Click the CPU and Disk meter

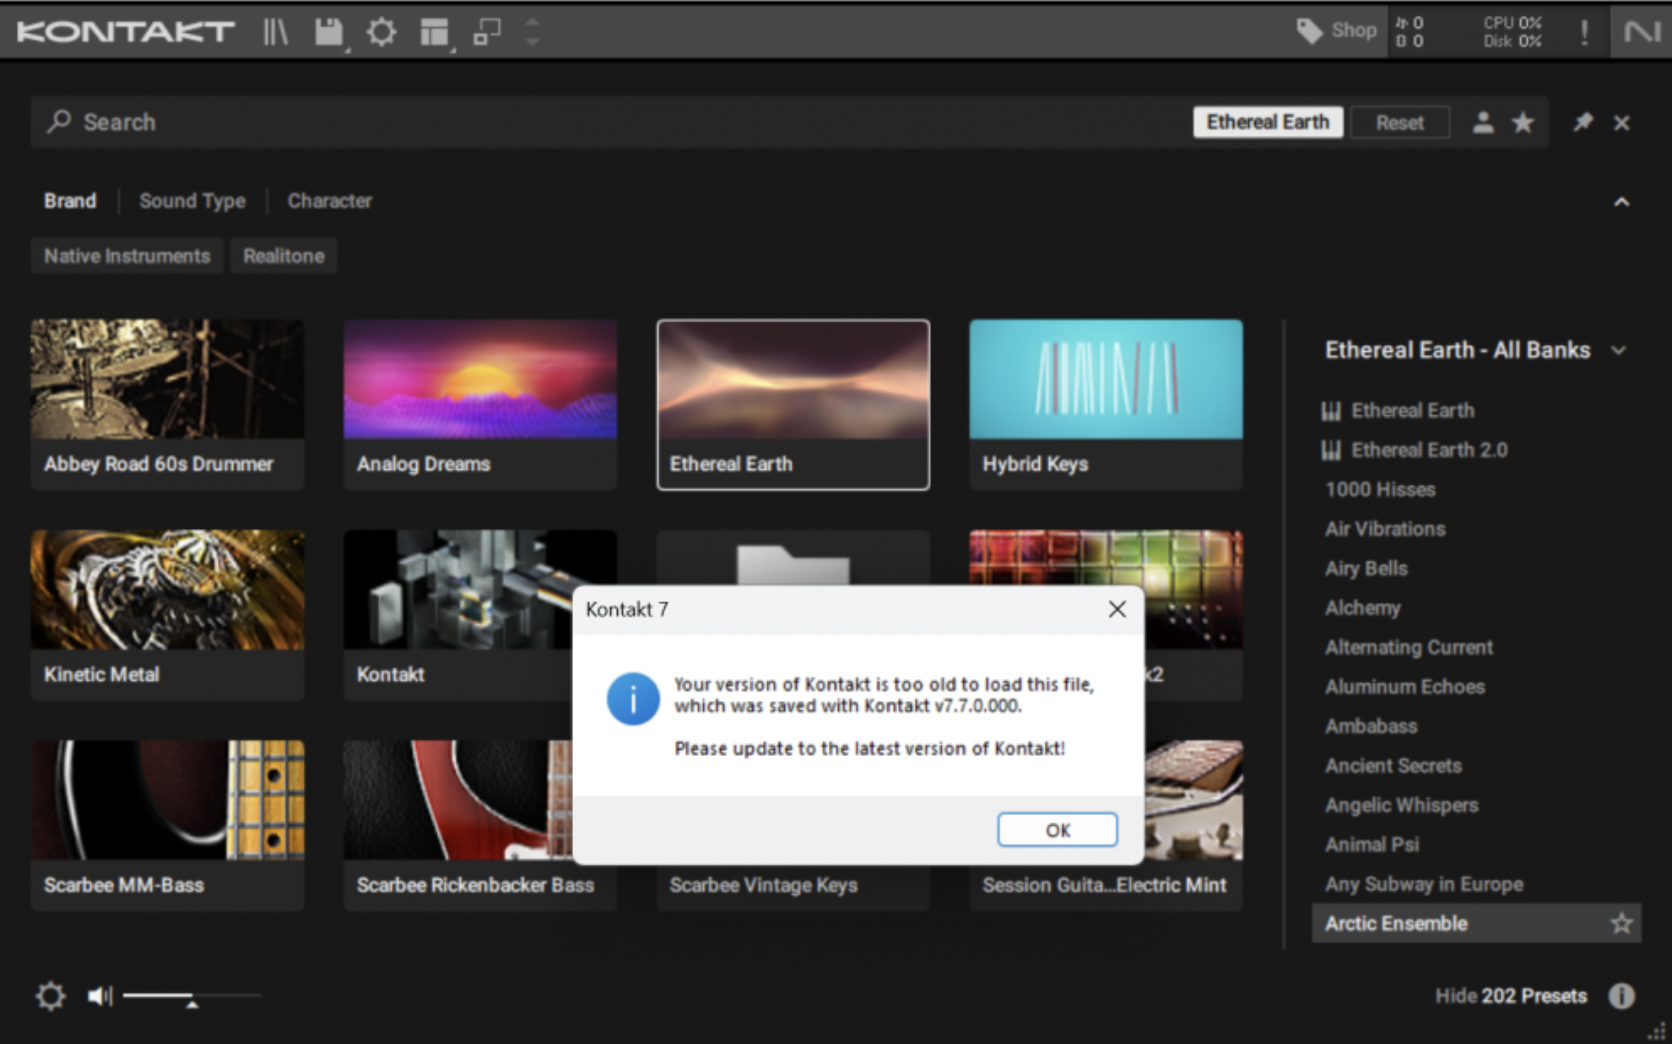click(x=1511, y=32)
